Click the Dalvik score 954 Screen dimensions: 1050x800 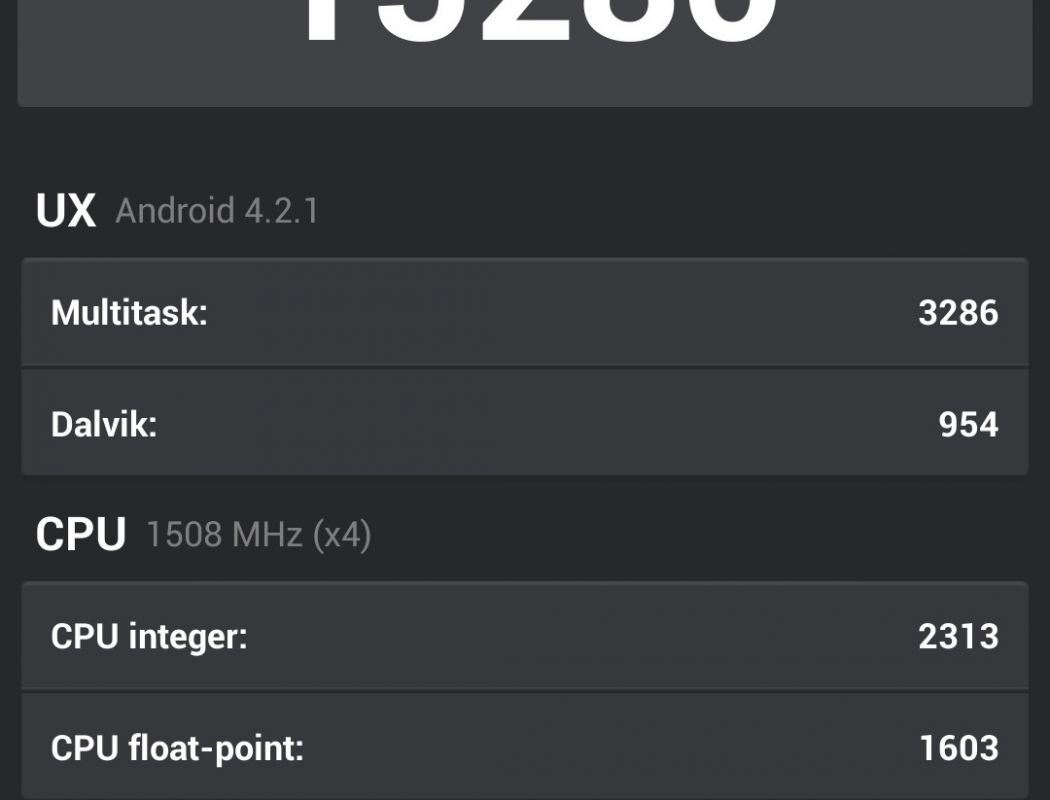click(x=968, y=425)
